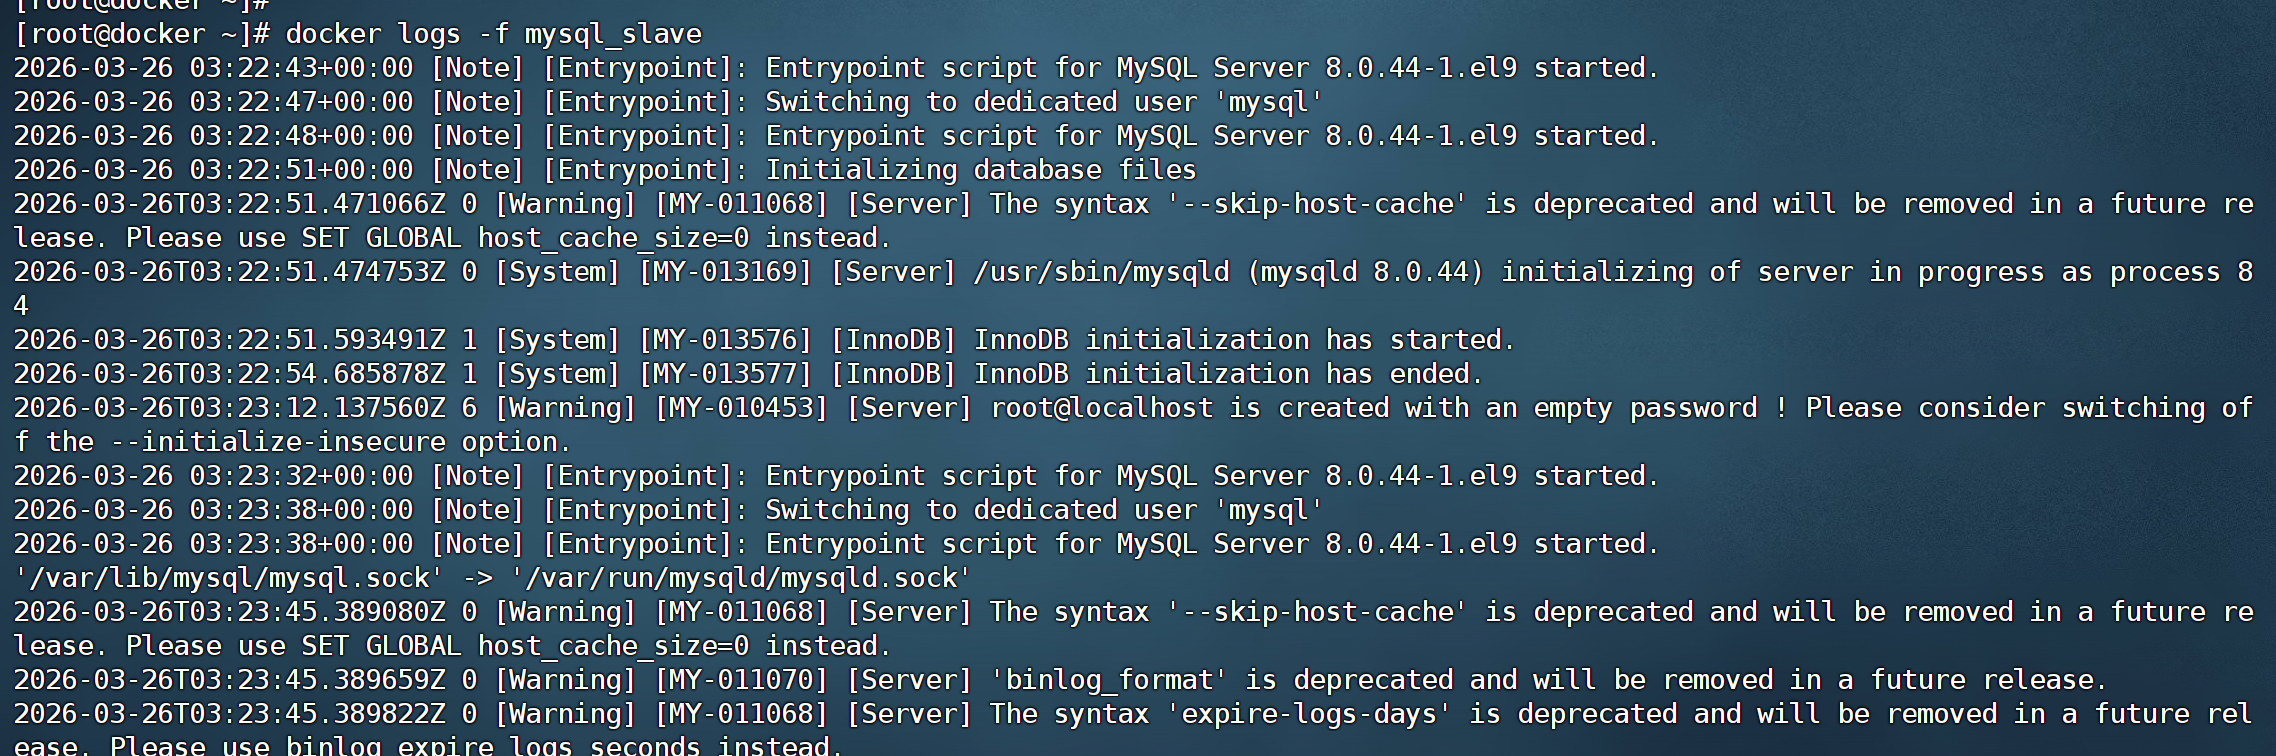Click the MY-010453 empty password warning
This screenshot has width=2276, height=756.
pos(742,409)
